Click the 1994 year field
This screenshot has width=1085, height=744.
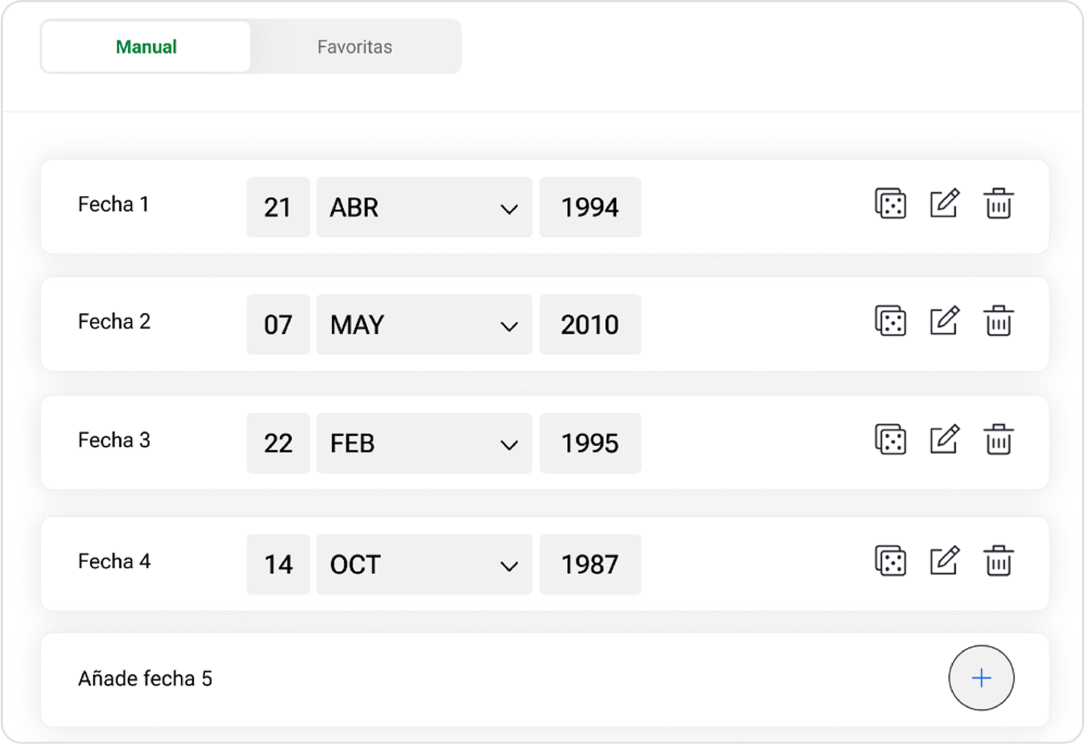(x=590, y=208)
